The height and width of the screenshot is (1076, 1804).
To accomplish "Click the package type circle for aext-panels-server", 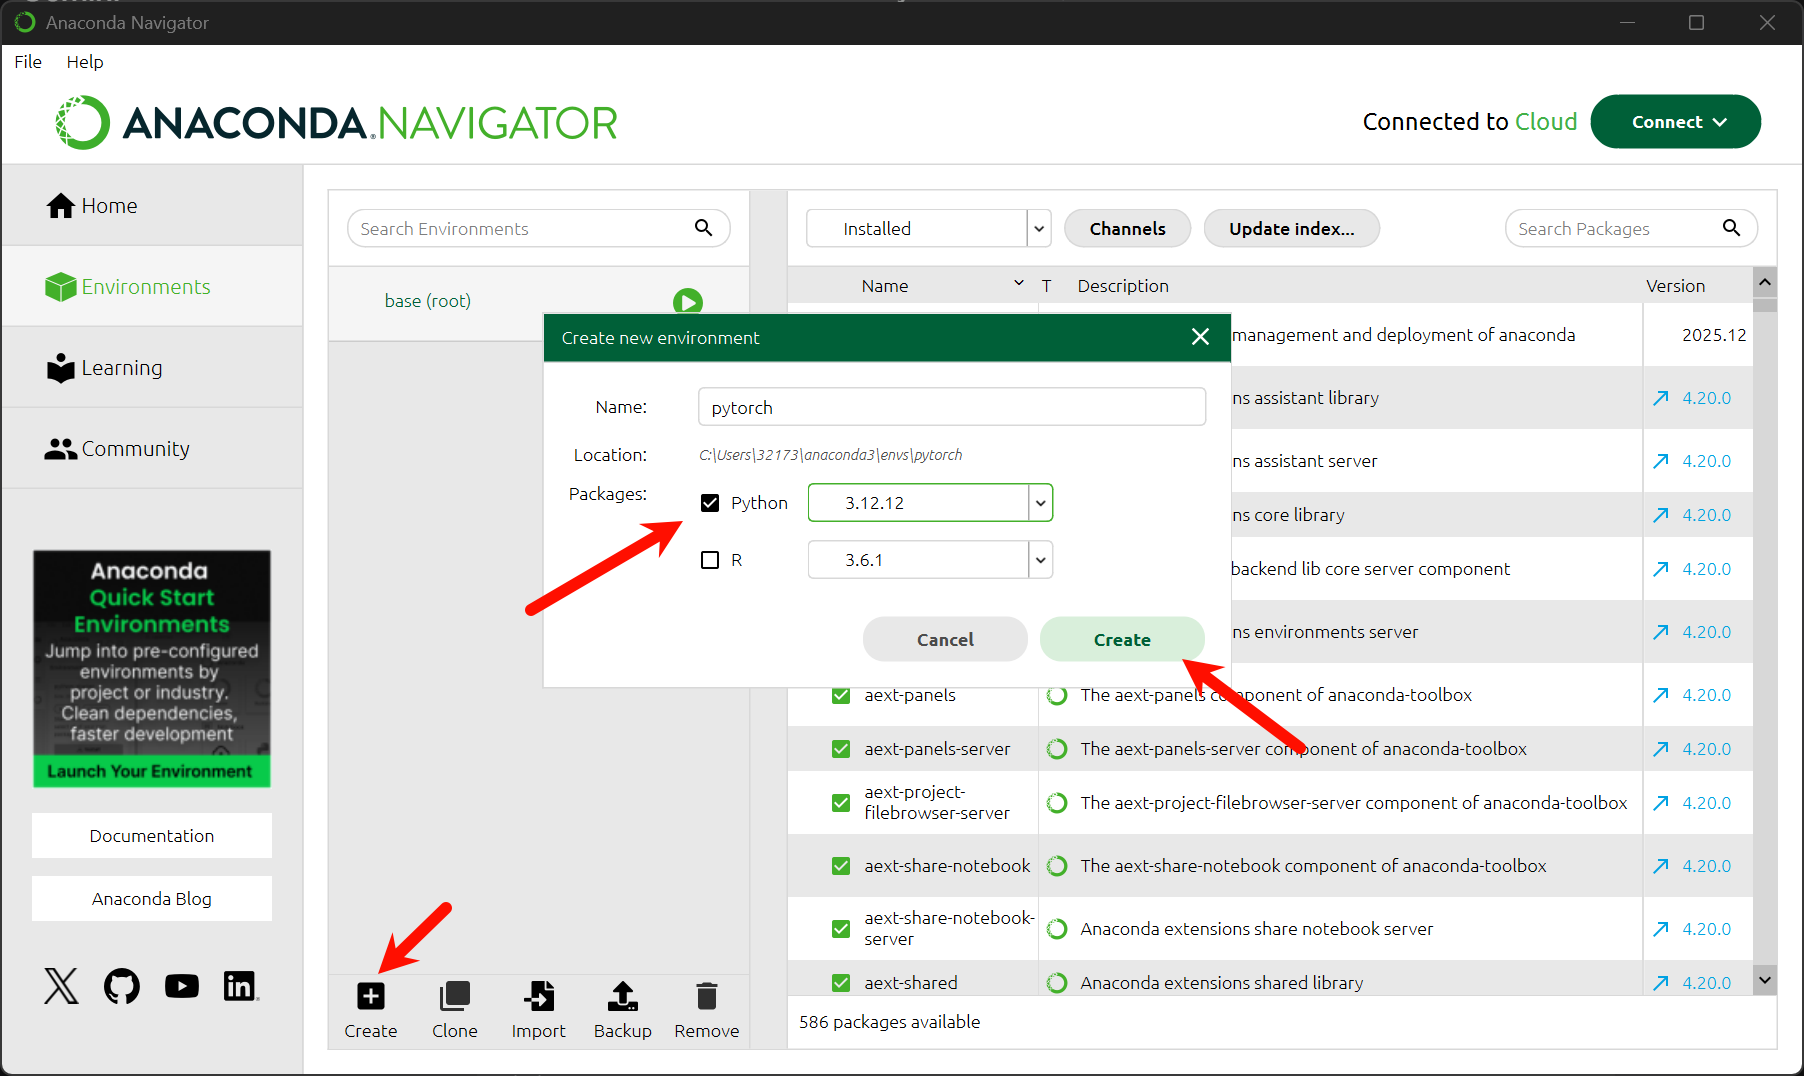I will (1057, 749).
